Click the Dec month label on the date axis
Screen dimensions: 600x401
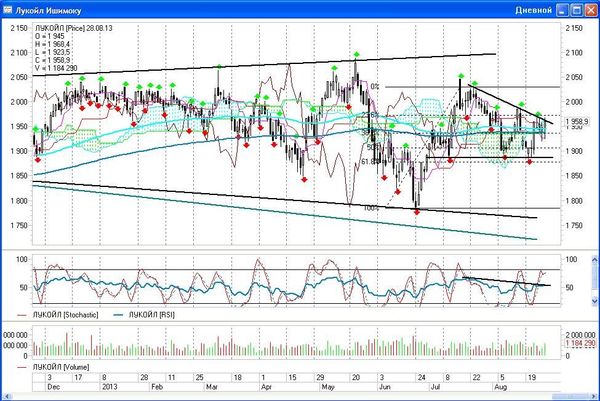pyautogui.click(x=54, y=387)
